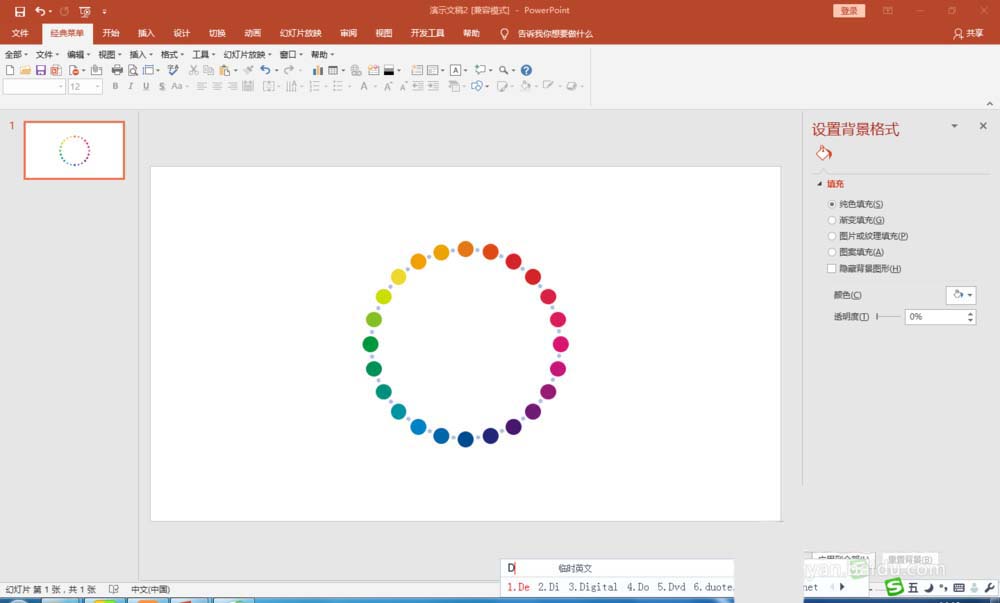Choose 图片或纹理填充(P) fill
Image resolution: width=1000 pixels, height=603 pixels.
click(832, 236)
